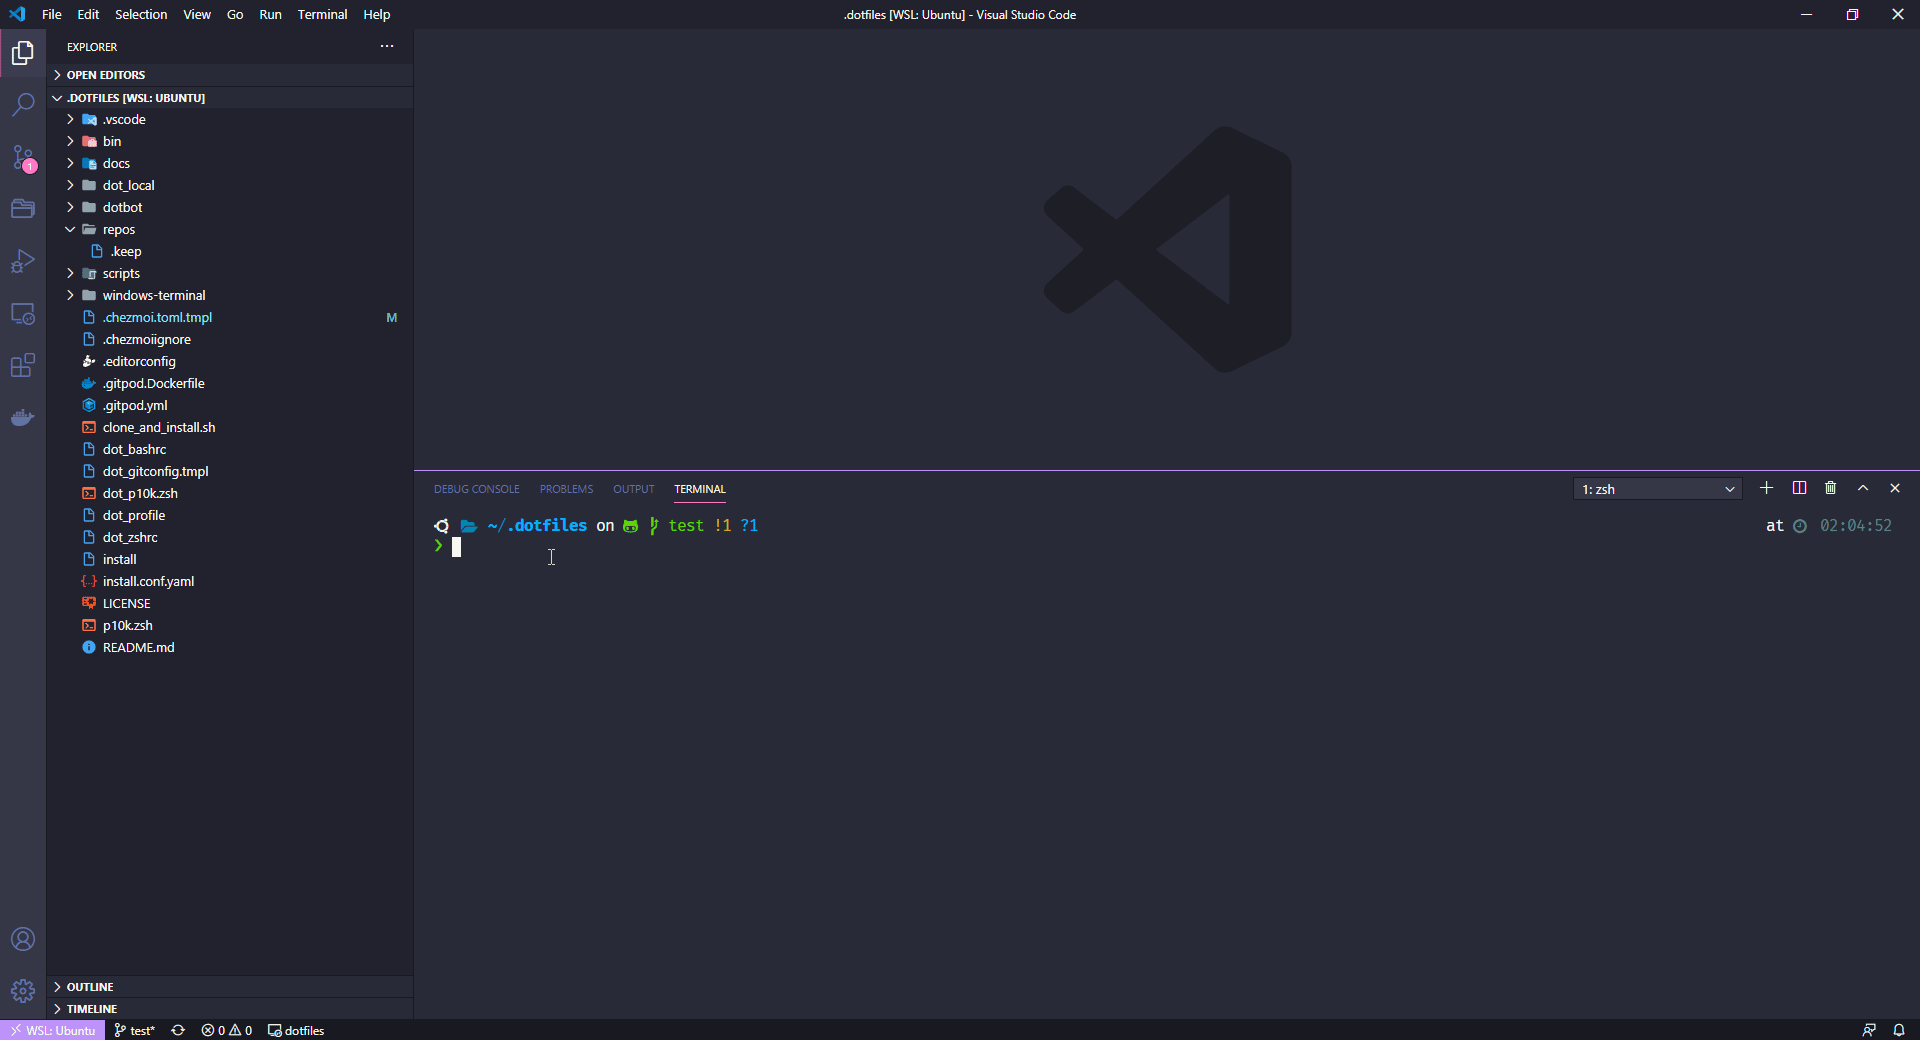1920x1040 pixels.
Task: Open the Accounts icon menu
Action: click(22, 939)
